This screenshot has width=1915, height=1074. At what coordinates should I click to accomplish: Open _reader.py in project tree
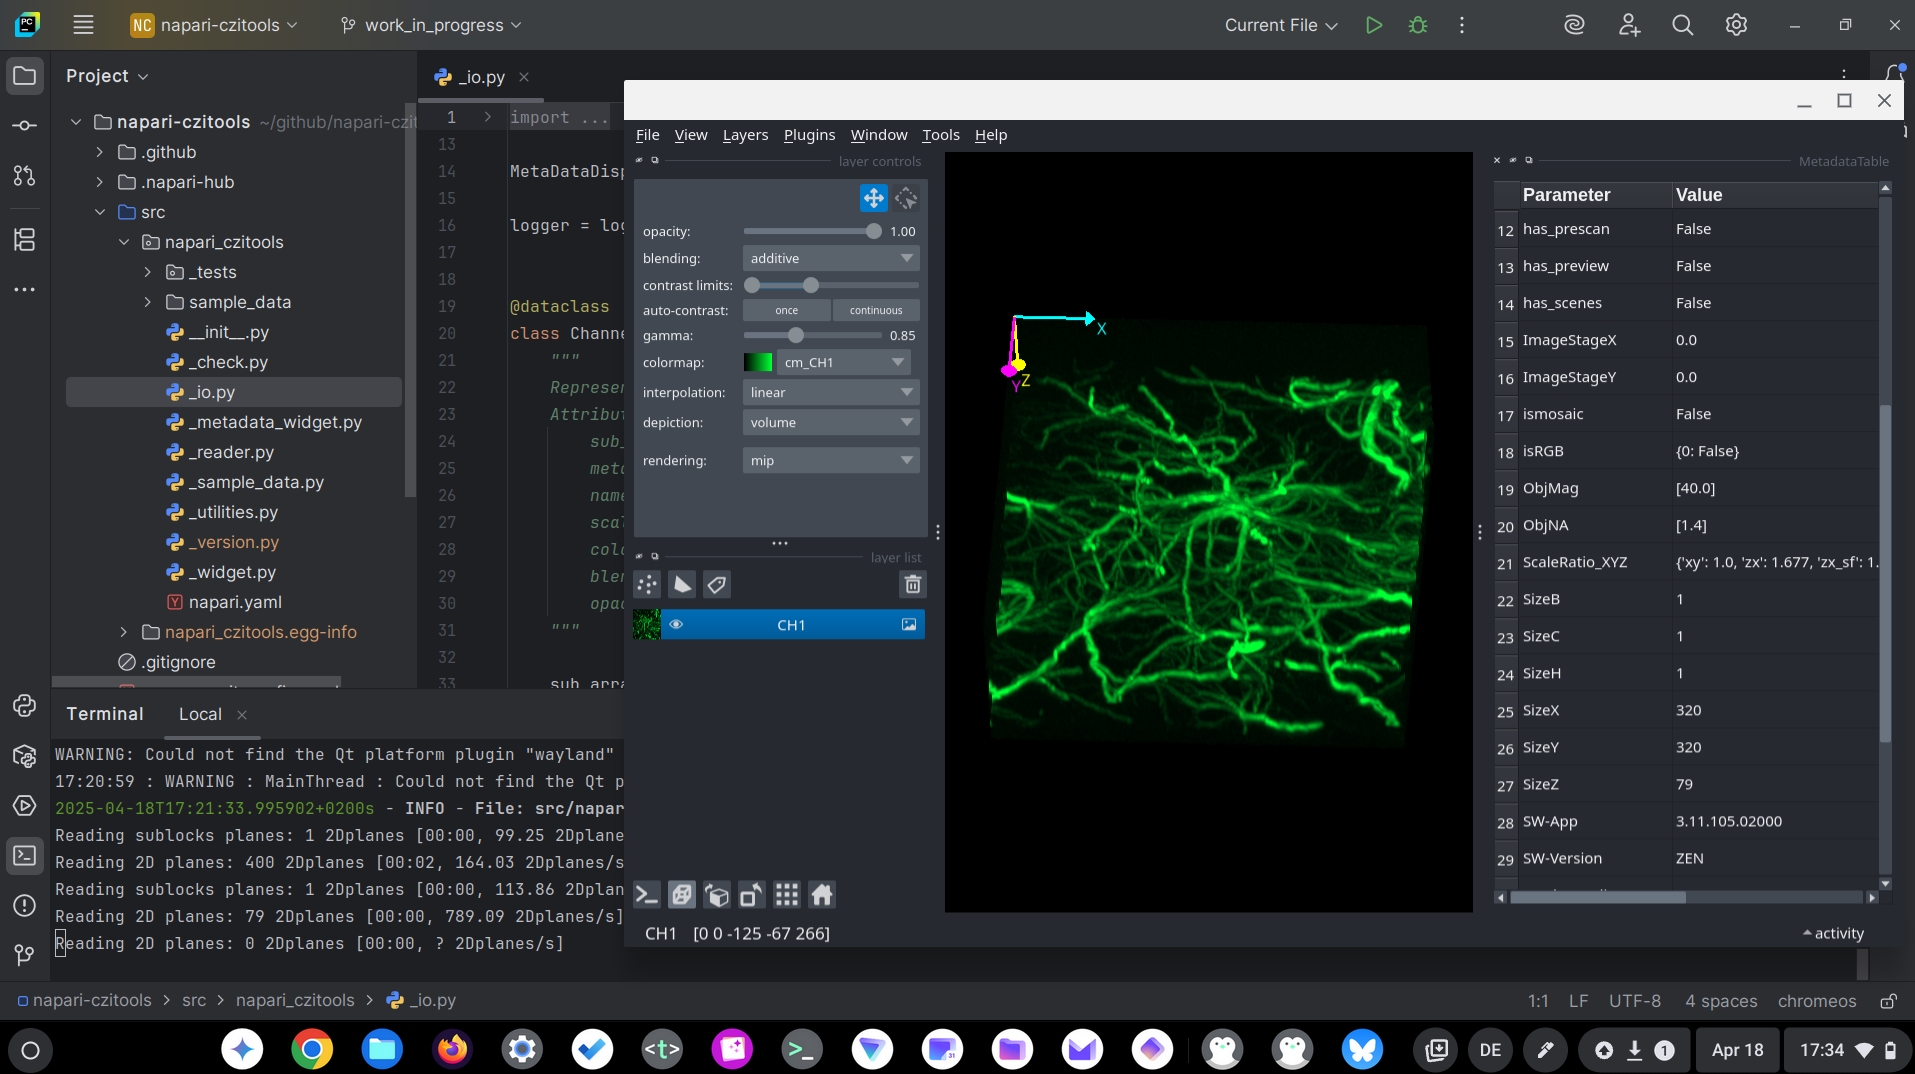pos(231,452)
